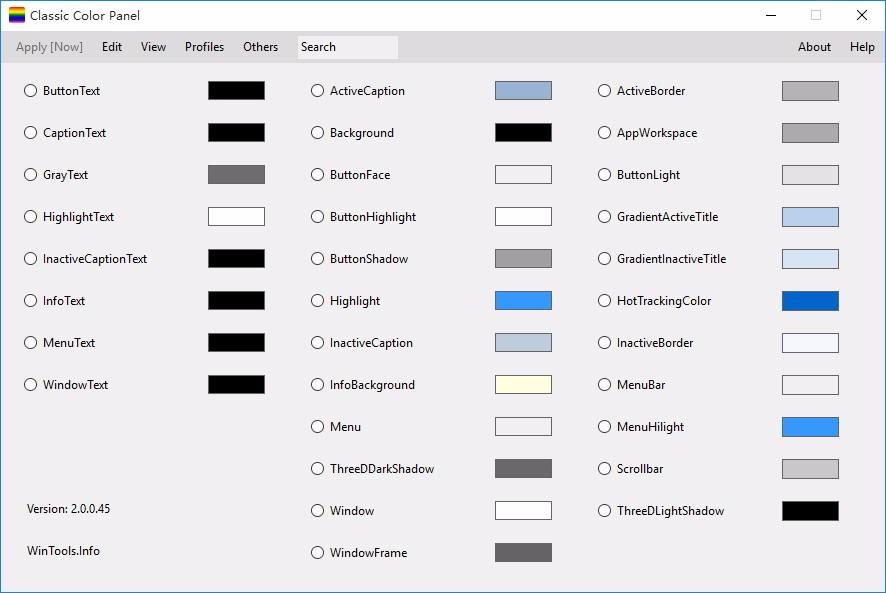Click into the Search field
The height and width of the screenshot is (593, 886).
point(348,47)
